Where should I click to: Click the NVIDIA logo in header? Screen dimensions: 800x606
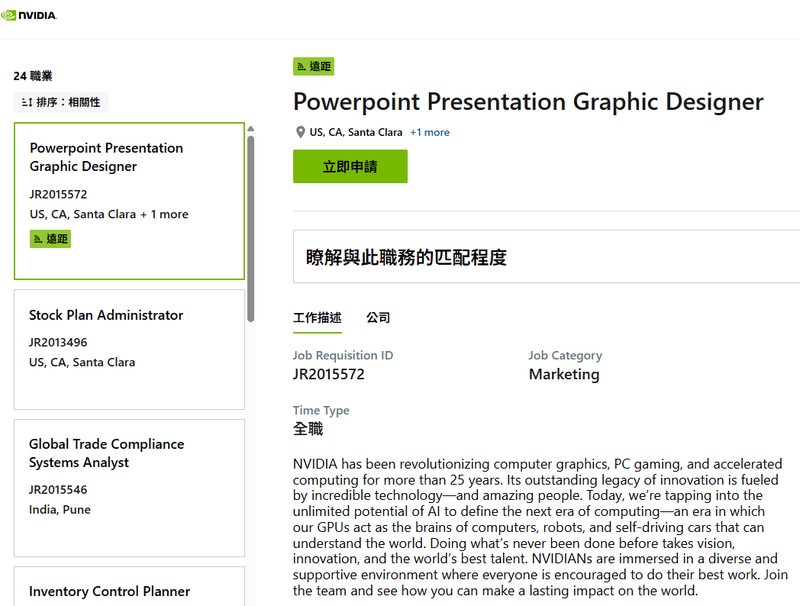click(x=29, y=15)
